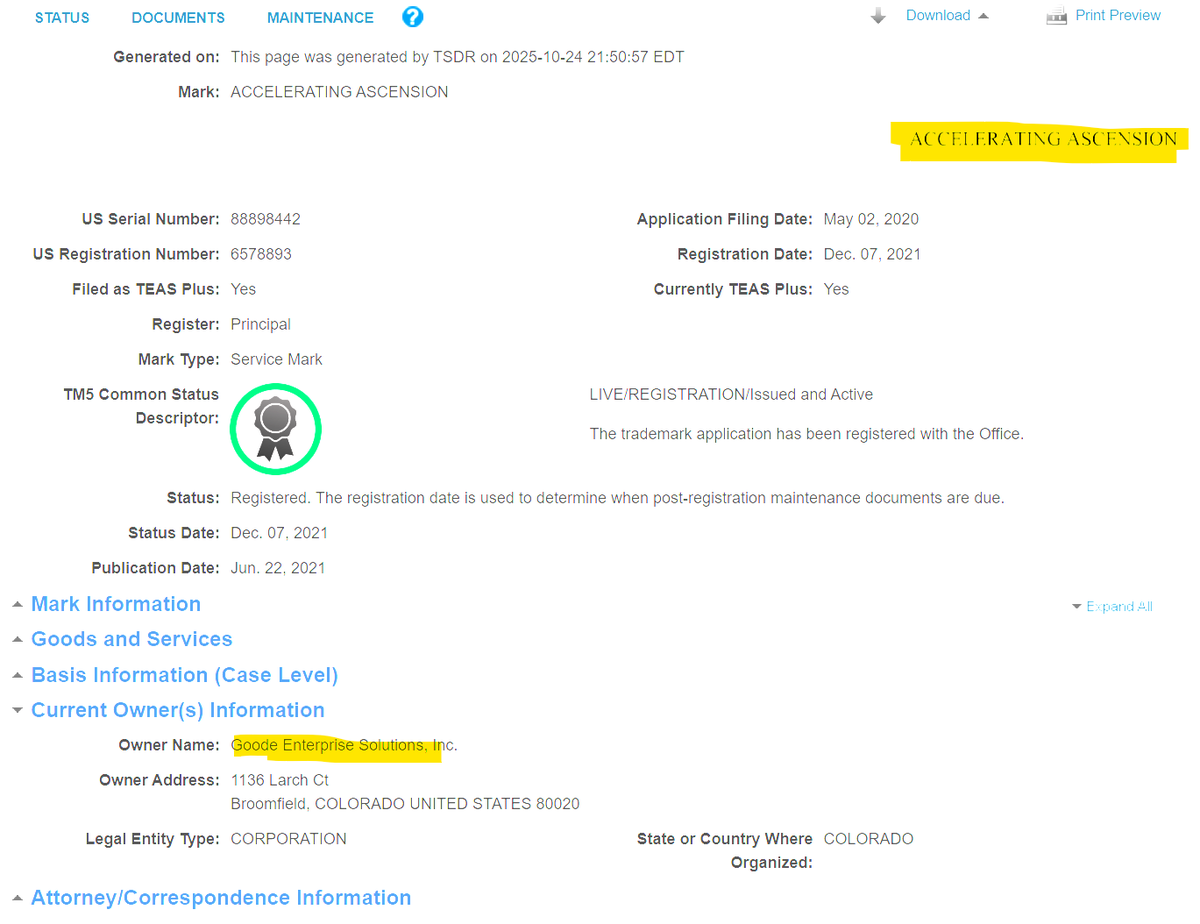Click the download arrow icon

(878, 16)
